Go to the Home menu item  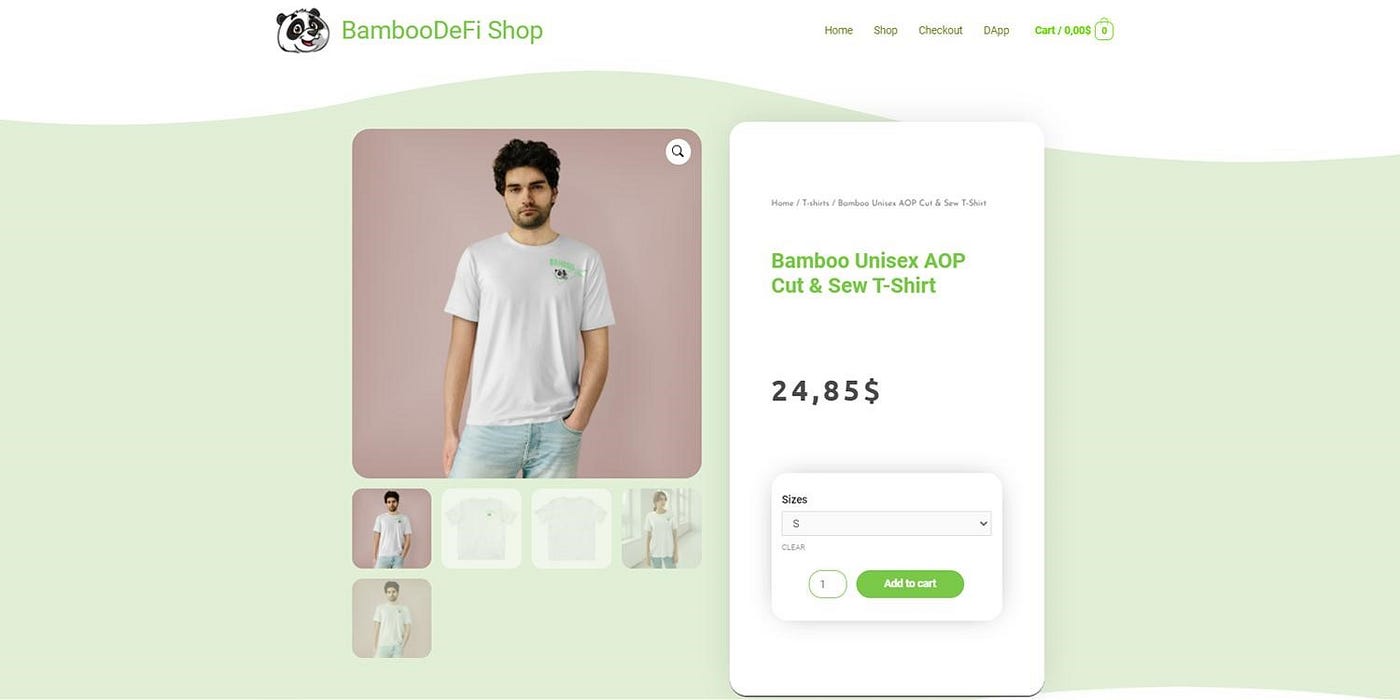tap(838, 31)
